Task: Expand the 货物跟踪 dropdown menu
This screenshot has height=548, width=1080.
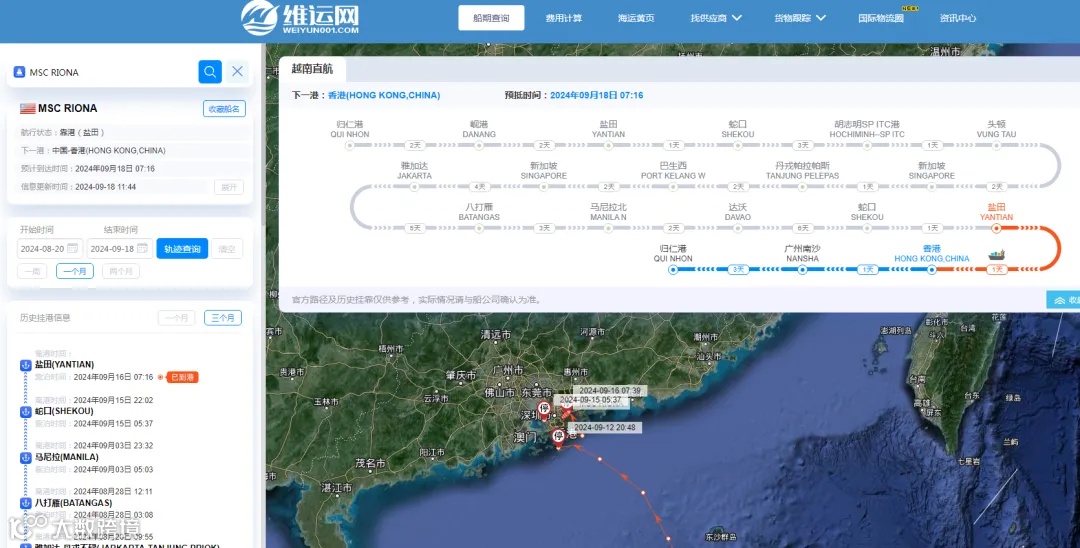Action: coord(800,19)
